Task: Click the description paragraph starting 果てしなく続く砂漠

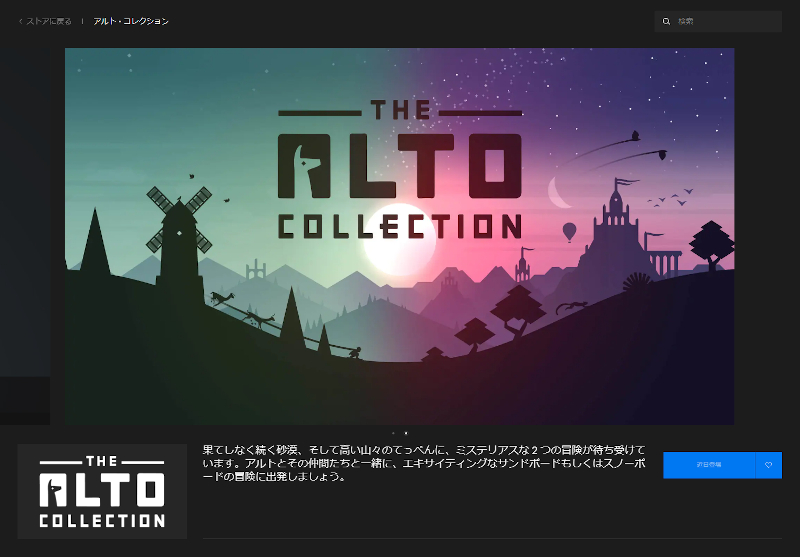Action: coord(423,463)
